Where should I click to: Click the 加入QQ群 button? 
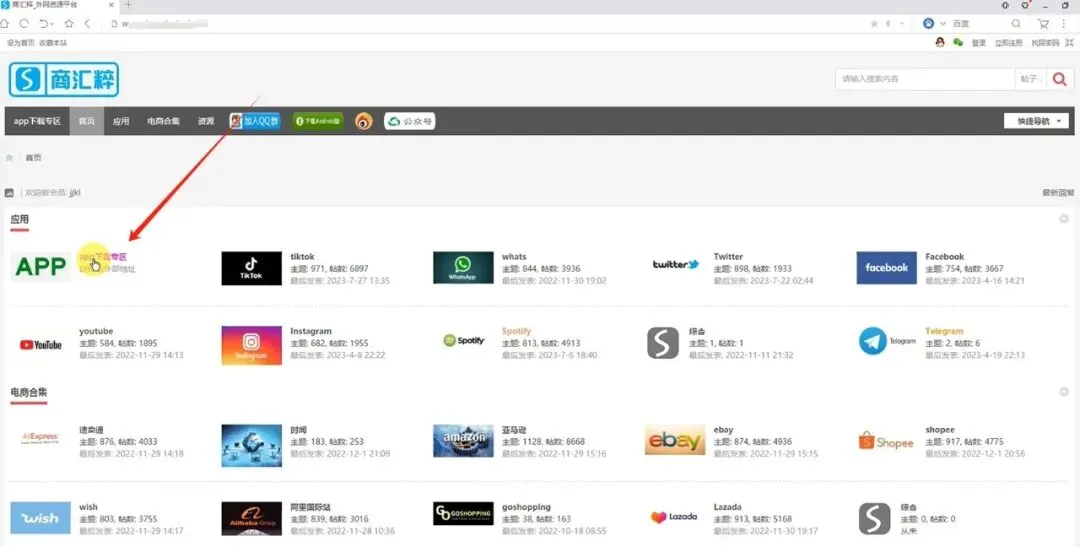[x=255, y=121]
